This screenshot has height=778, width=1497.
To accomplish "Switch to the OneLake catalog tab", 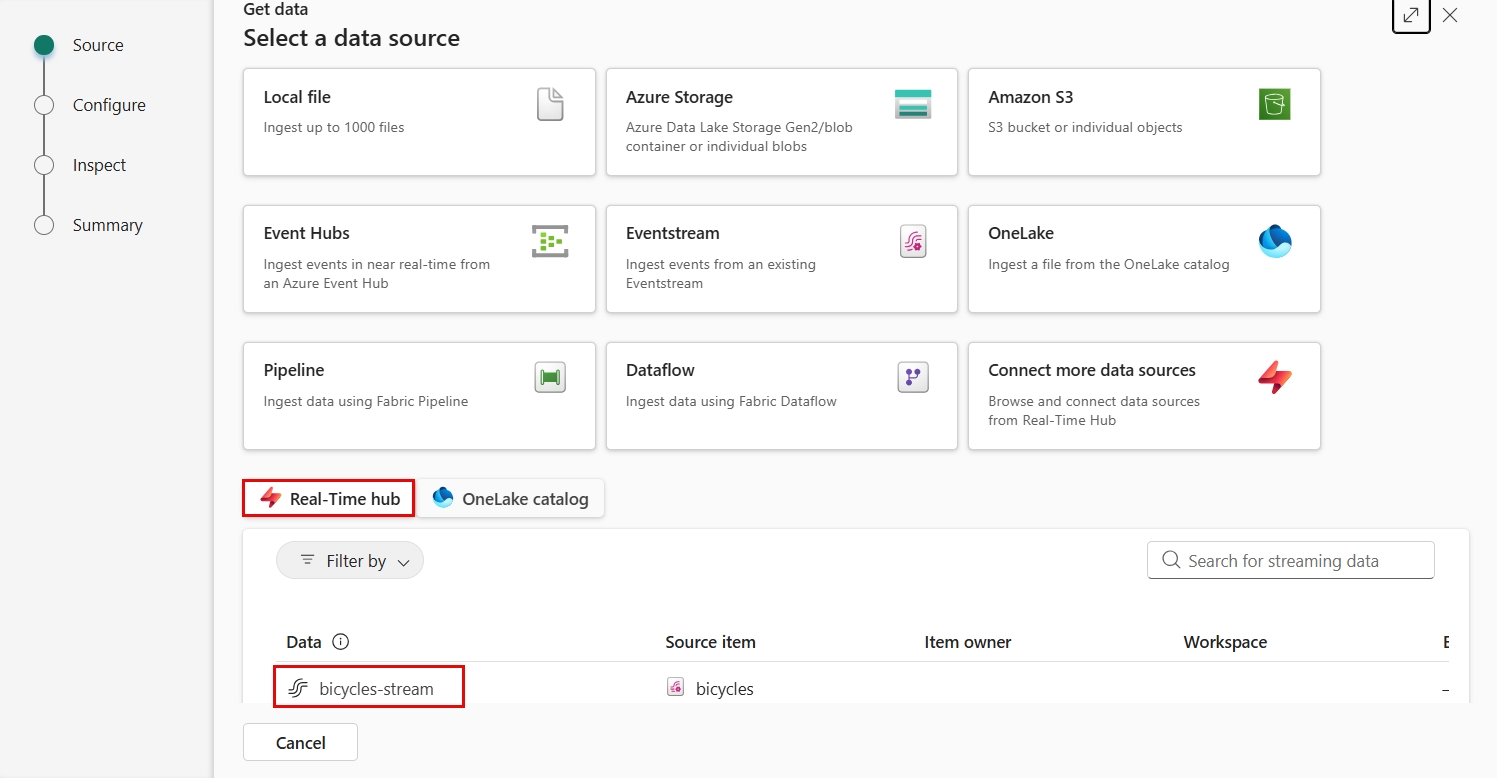I will [x=510, y=498].
